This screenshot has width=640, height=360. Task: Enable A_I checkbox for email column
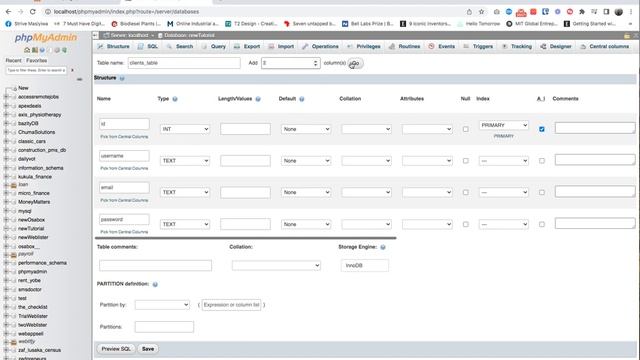click(542, 192)
